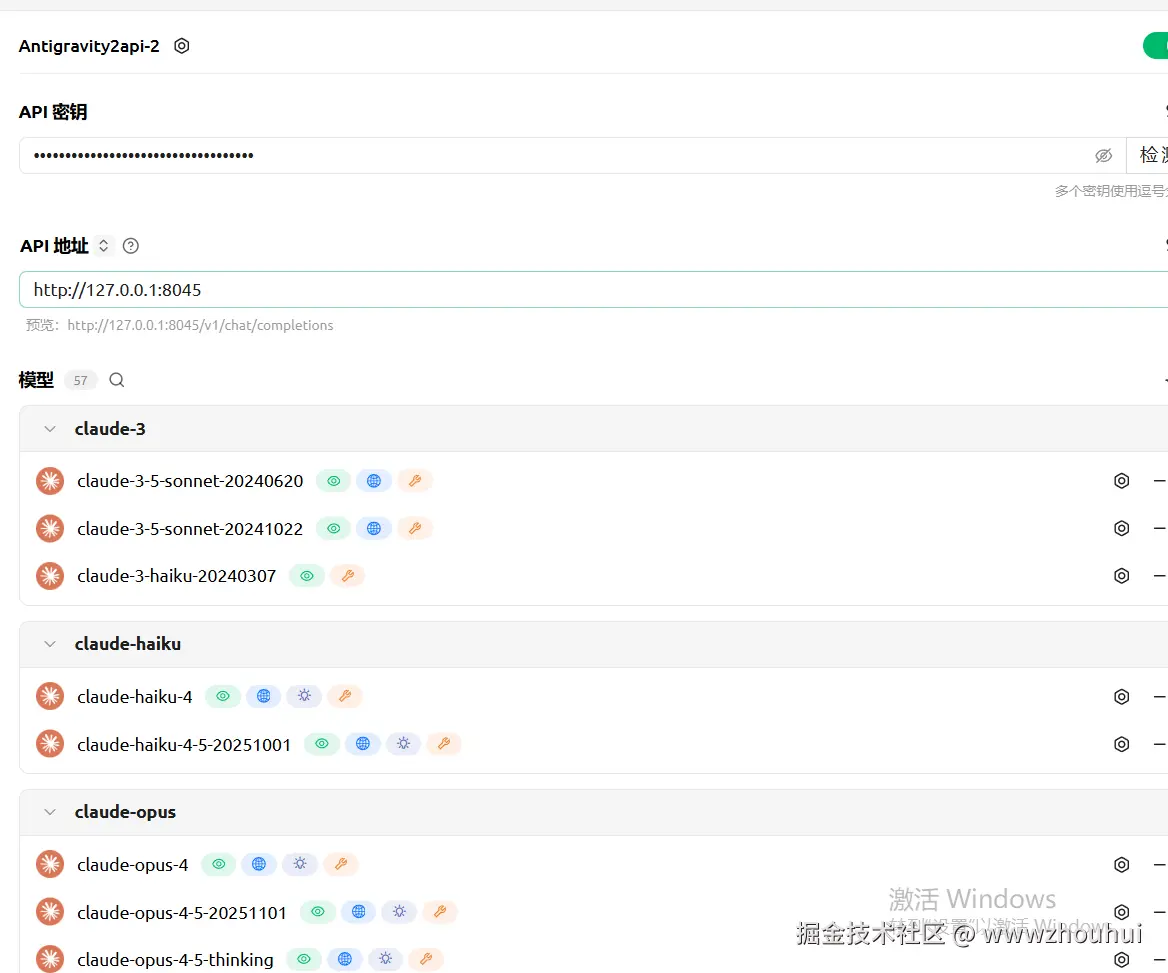Select model name claude-haiku-4

point(134,697)
